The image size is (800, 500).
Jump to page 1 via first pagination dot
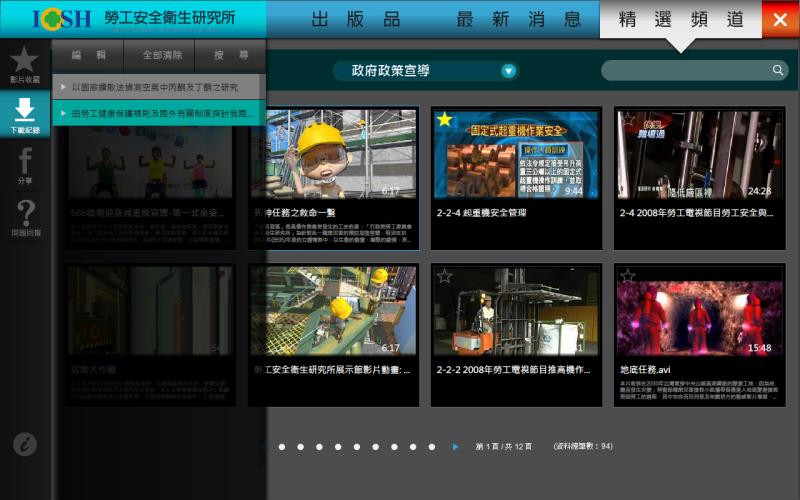(282, 447)
